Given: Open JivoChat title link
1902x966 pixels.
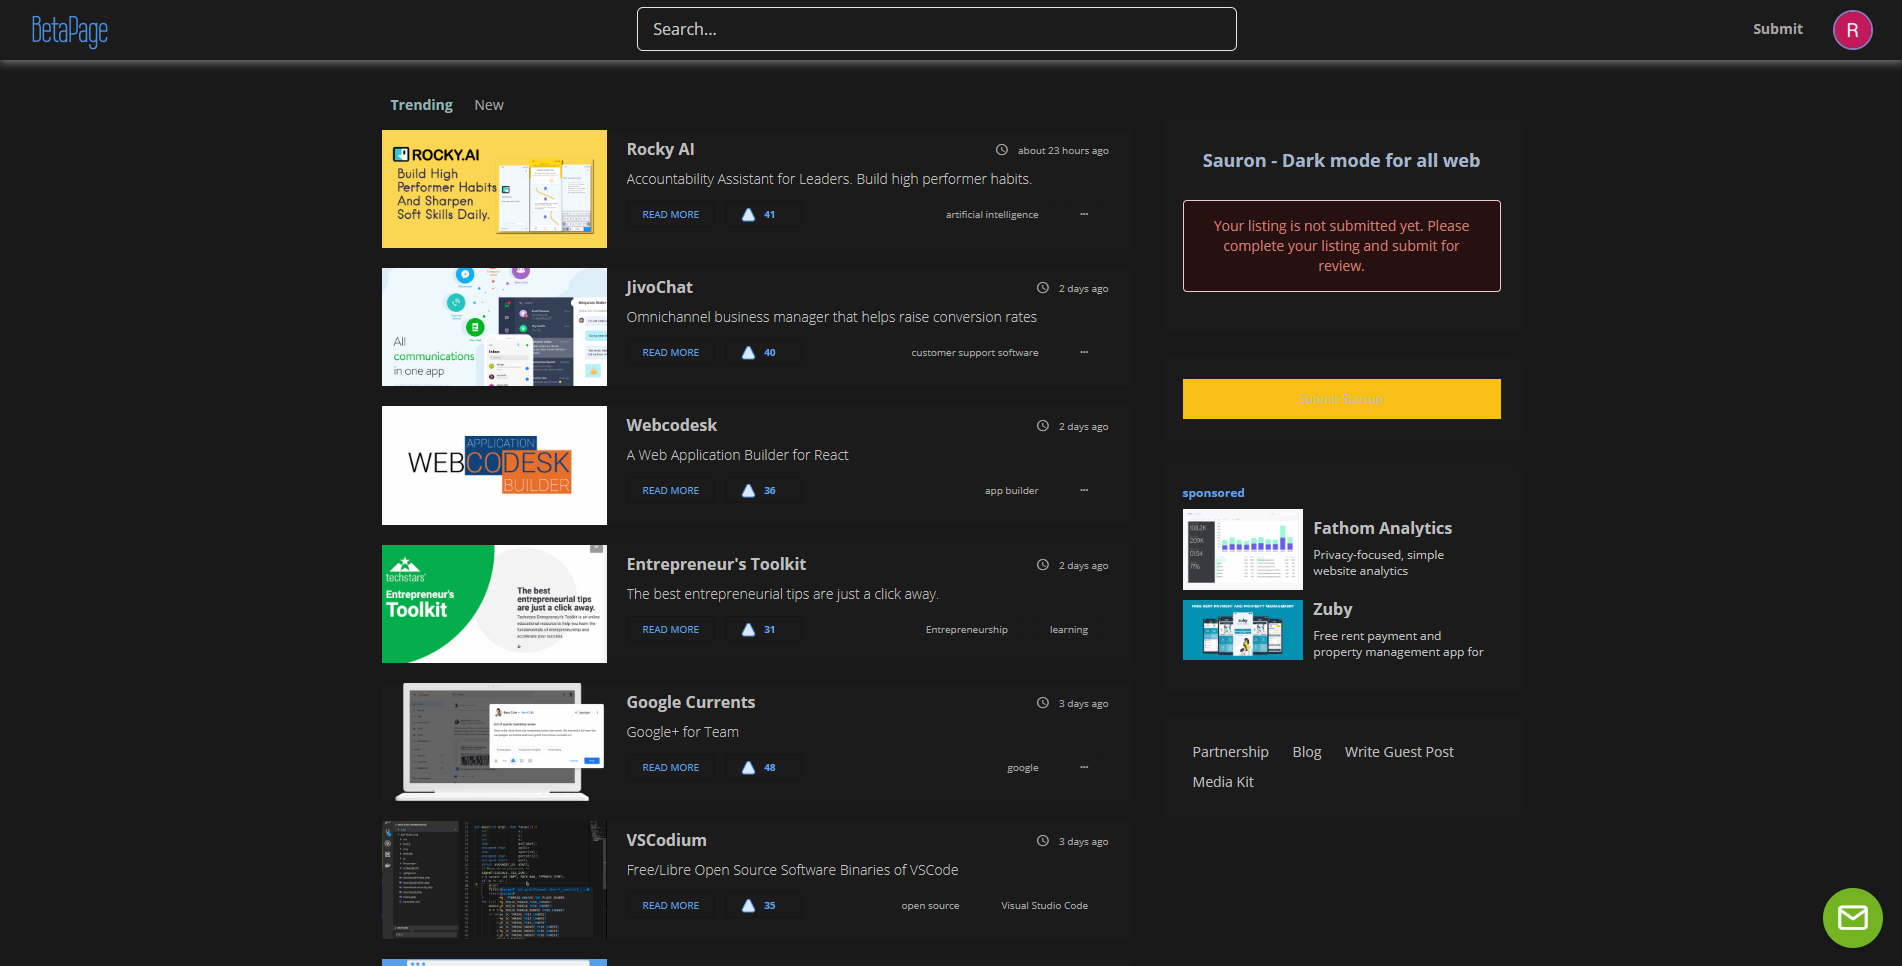Looking at the screenshot, I should [x=659, y=287].
